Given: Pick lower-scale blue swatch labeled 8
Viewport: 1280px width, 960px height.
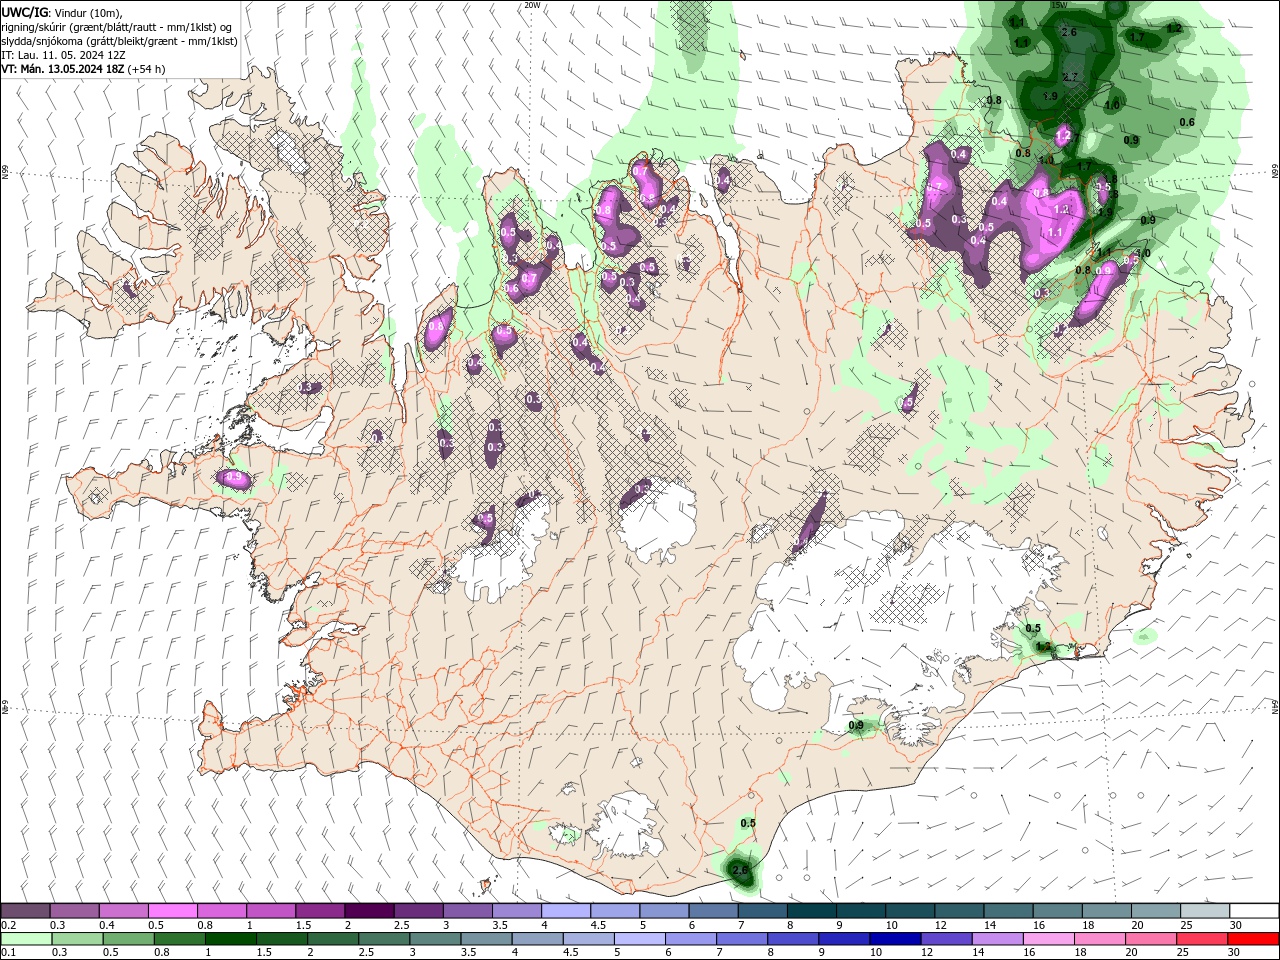Looking at the screenshot, I should tap(793, 939).
